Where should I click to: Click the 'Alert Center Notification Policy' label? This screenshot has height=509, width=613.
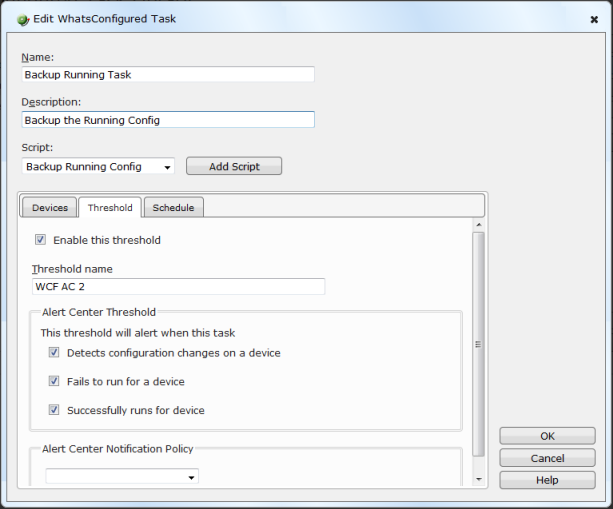pos(118,448)
